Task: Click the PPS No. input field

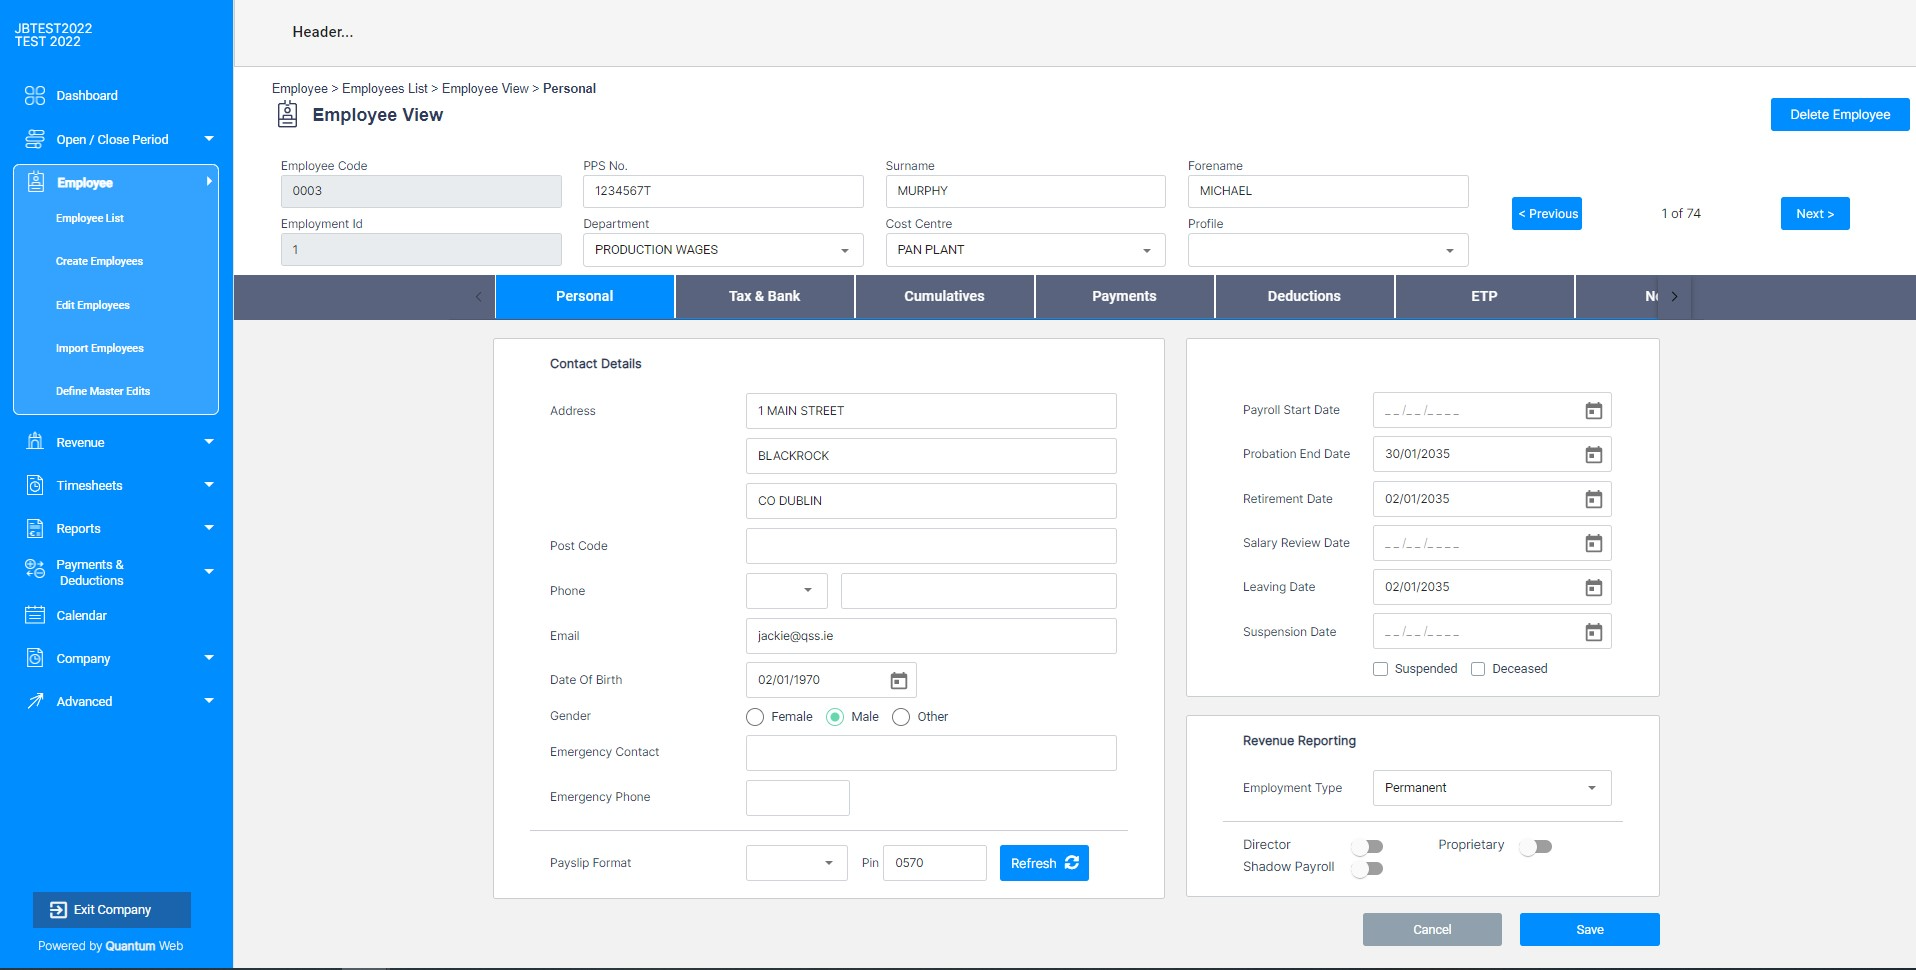Action: (x=723, y=191)
